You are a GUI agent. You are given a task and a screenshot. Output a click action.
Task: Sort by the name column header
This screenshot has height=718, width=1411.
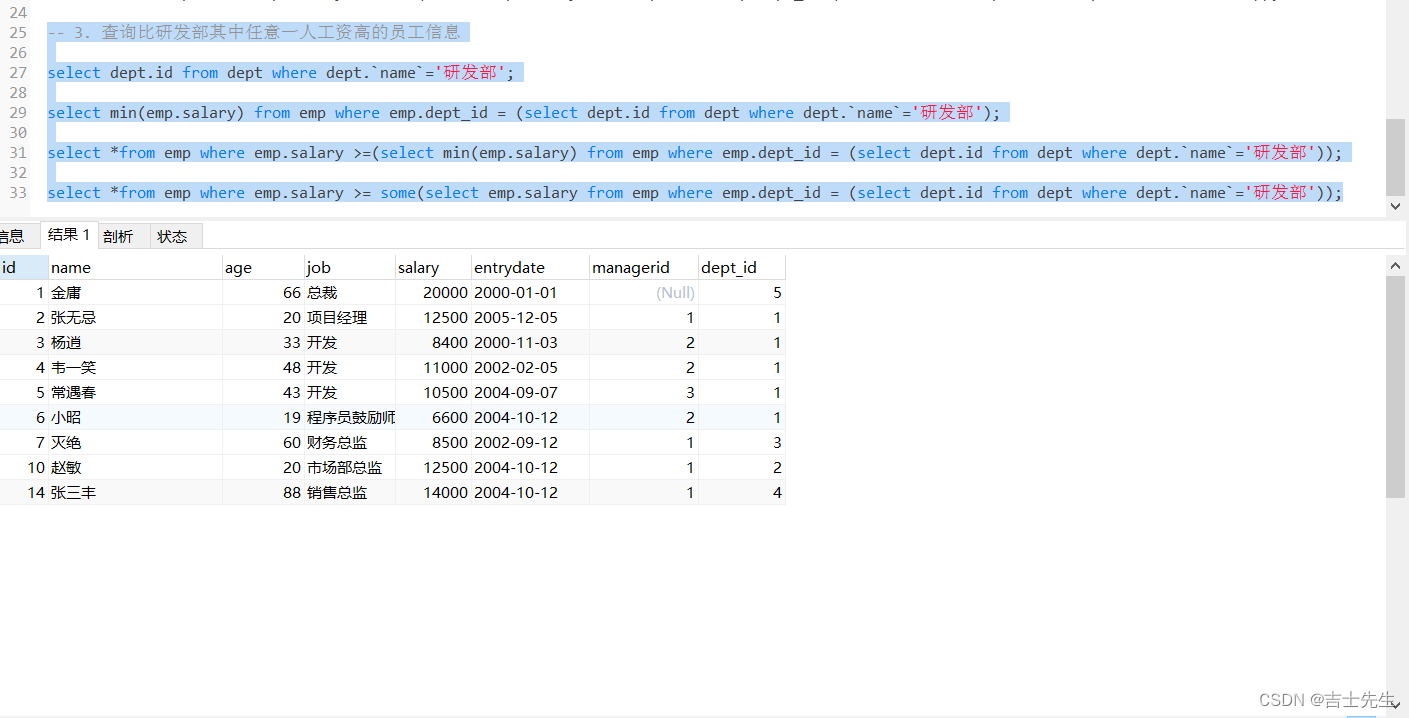(x=135, y=267)
